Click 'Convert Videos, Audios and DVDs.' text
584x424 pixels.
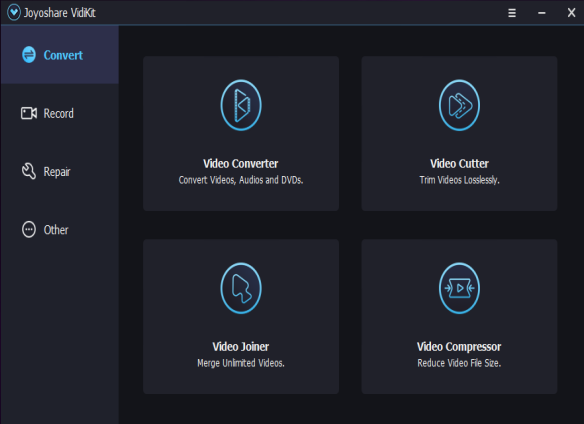(241, 180)
